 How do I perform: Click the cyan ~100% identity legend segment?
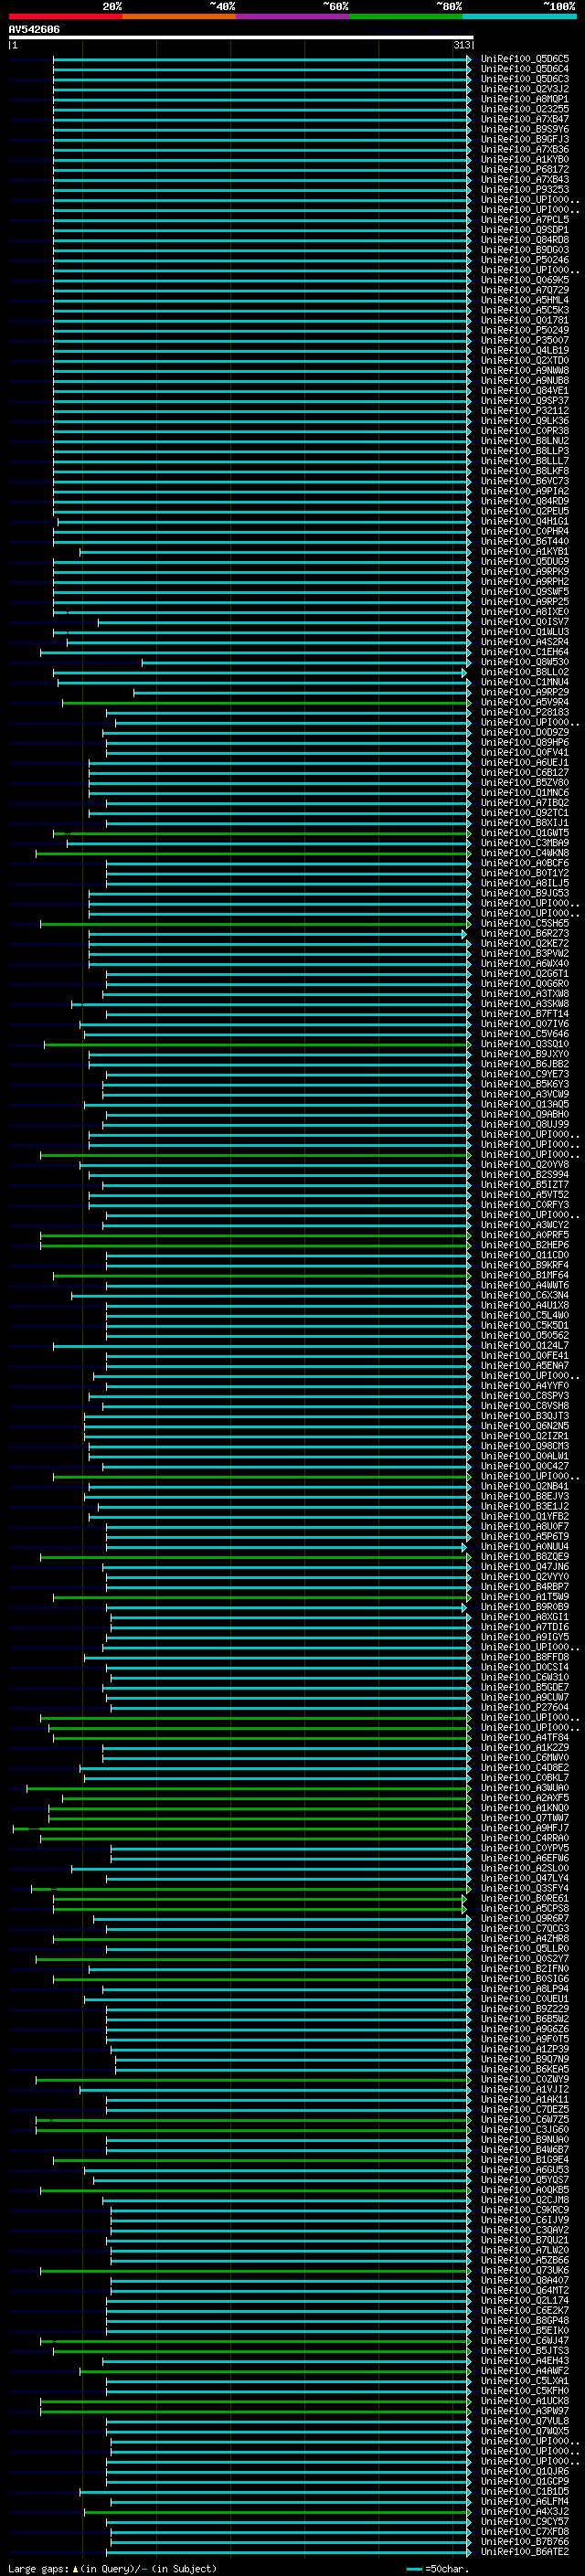click(519, 16)
